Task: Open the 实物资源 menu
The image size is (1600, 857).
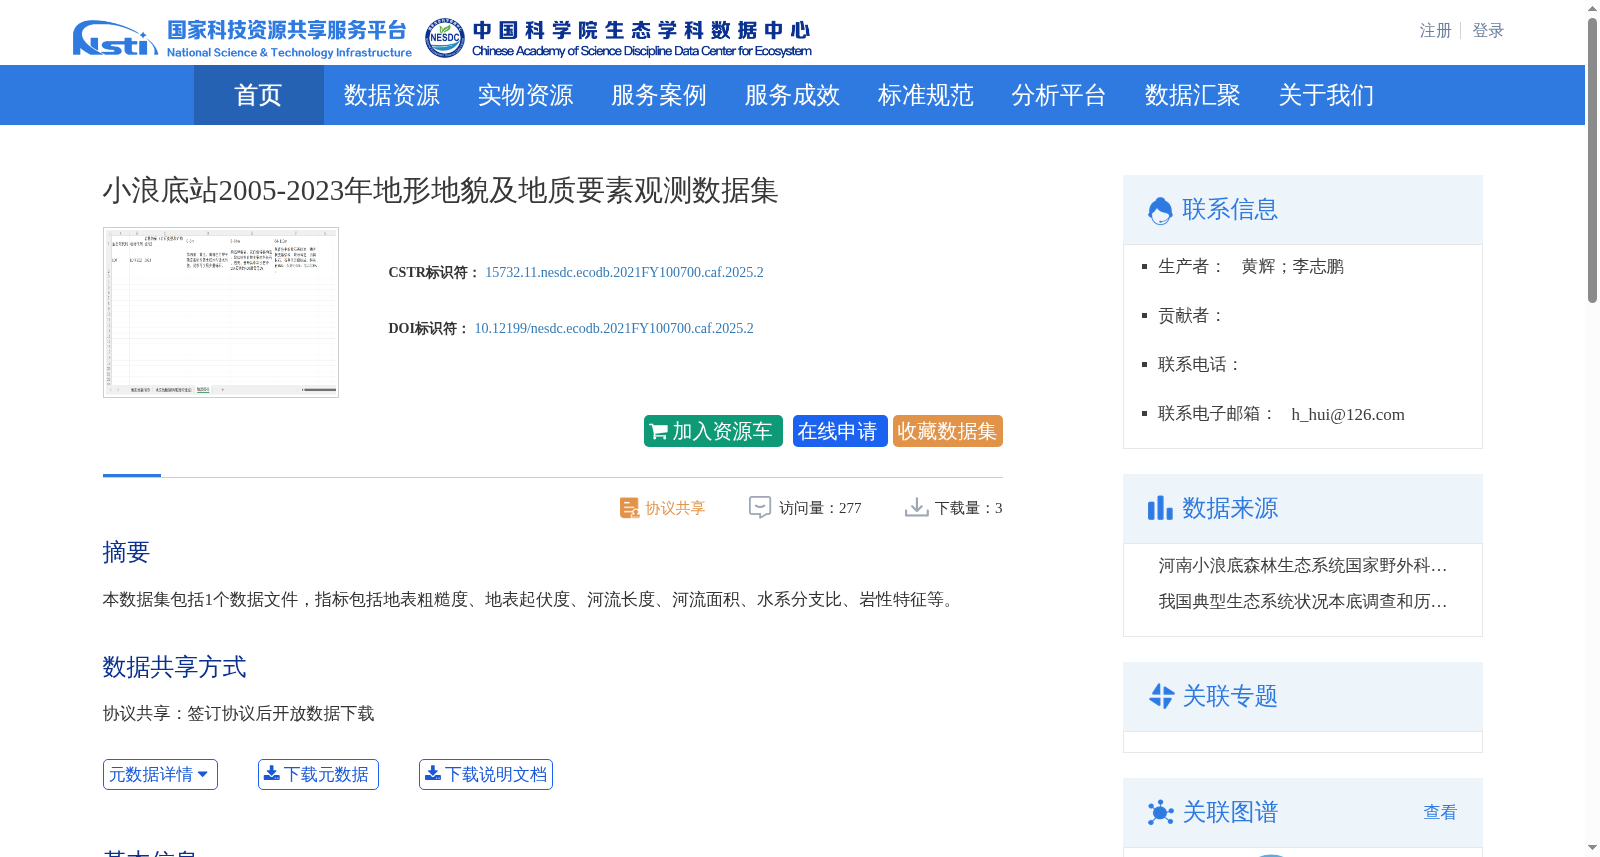Action: pos(525,95)
